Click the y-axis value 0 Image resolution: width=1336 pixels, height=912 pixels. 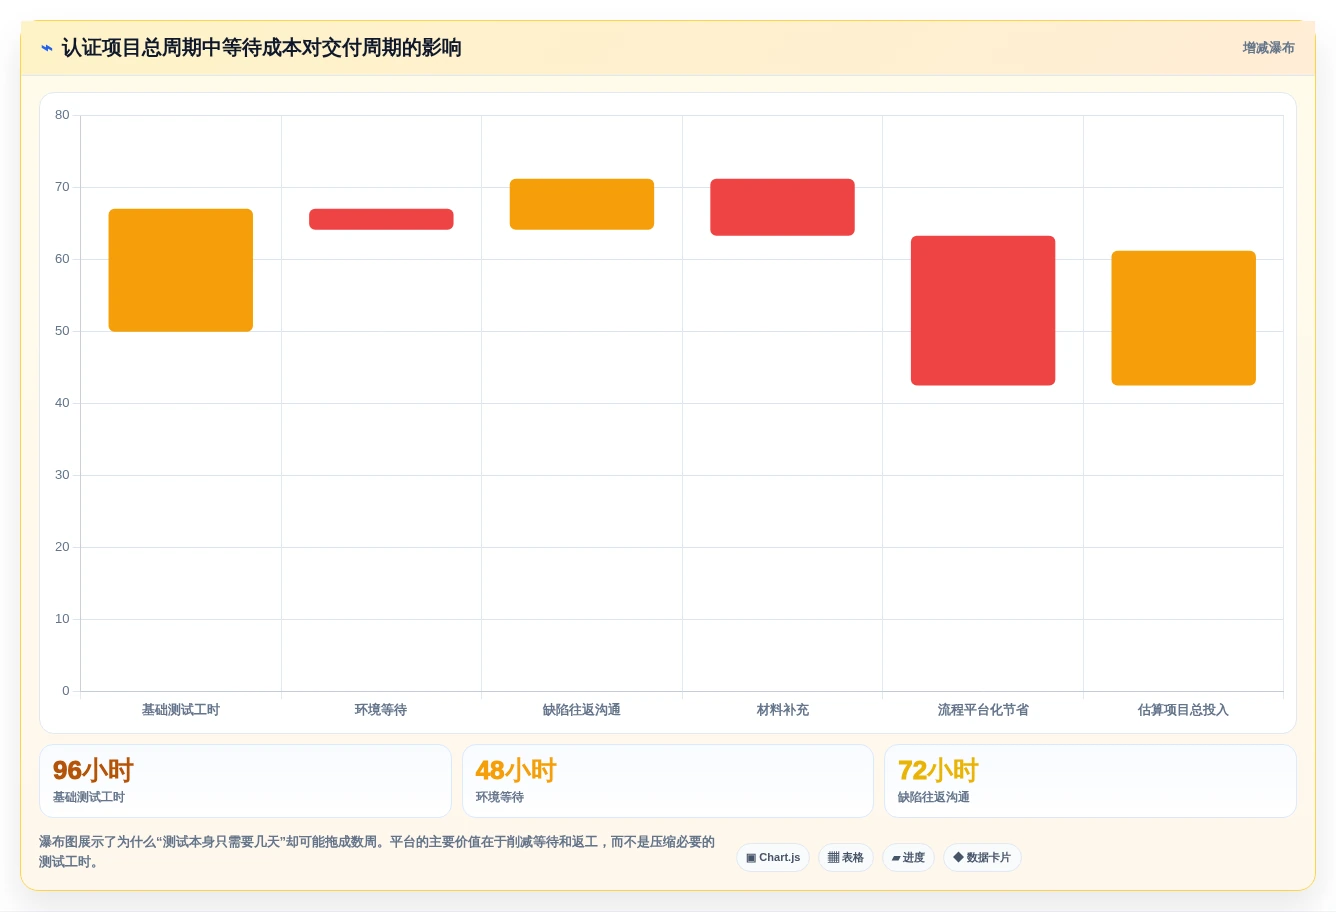pyautogui.click(x=66, y=691)
